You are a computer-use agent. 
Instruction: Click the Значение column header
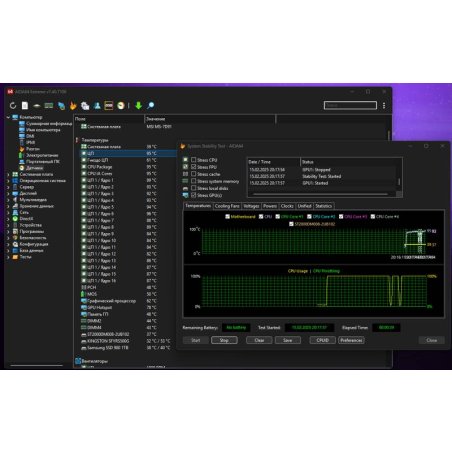pos(210,119)
